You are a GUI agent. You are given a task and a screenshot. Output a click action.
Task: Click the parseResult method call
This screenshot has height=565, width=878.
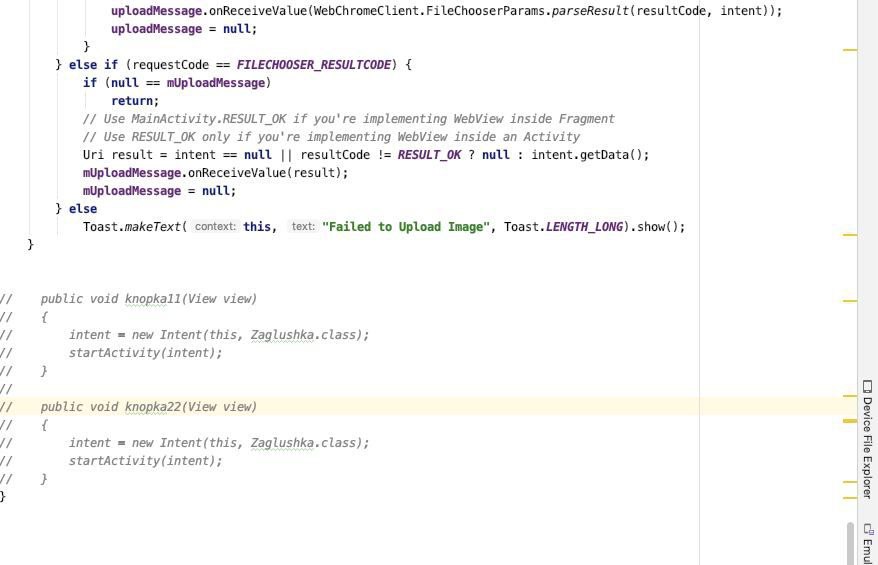tap(590, 11)
